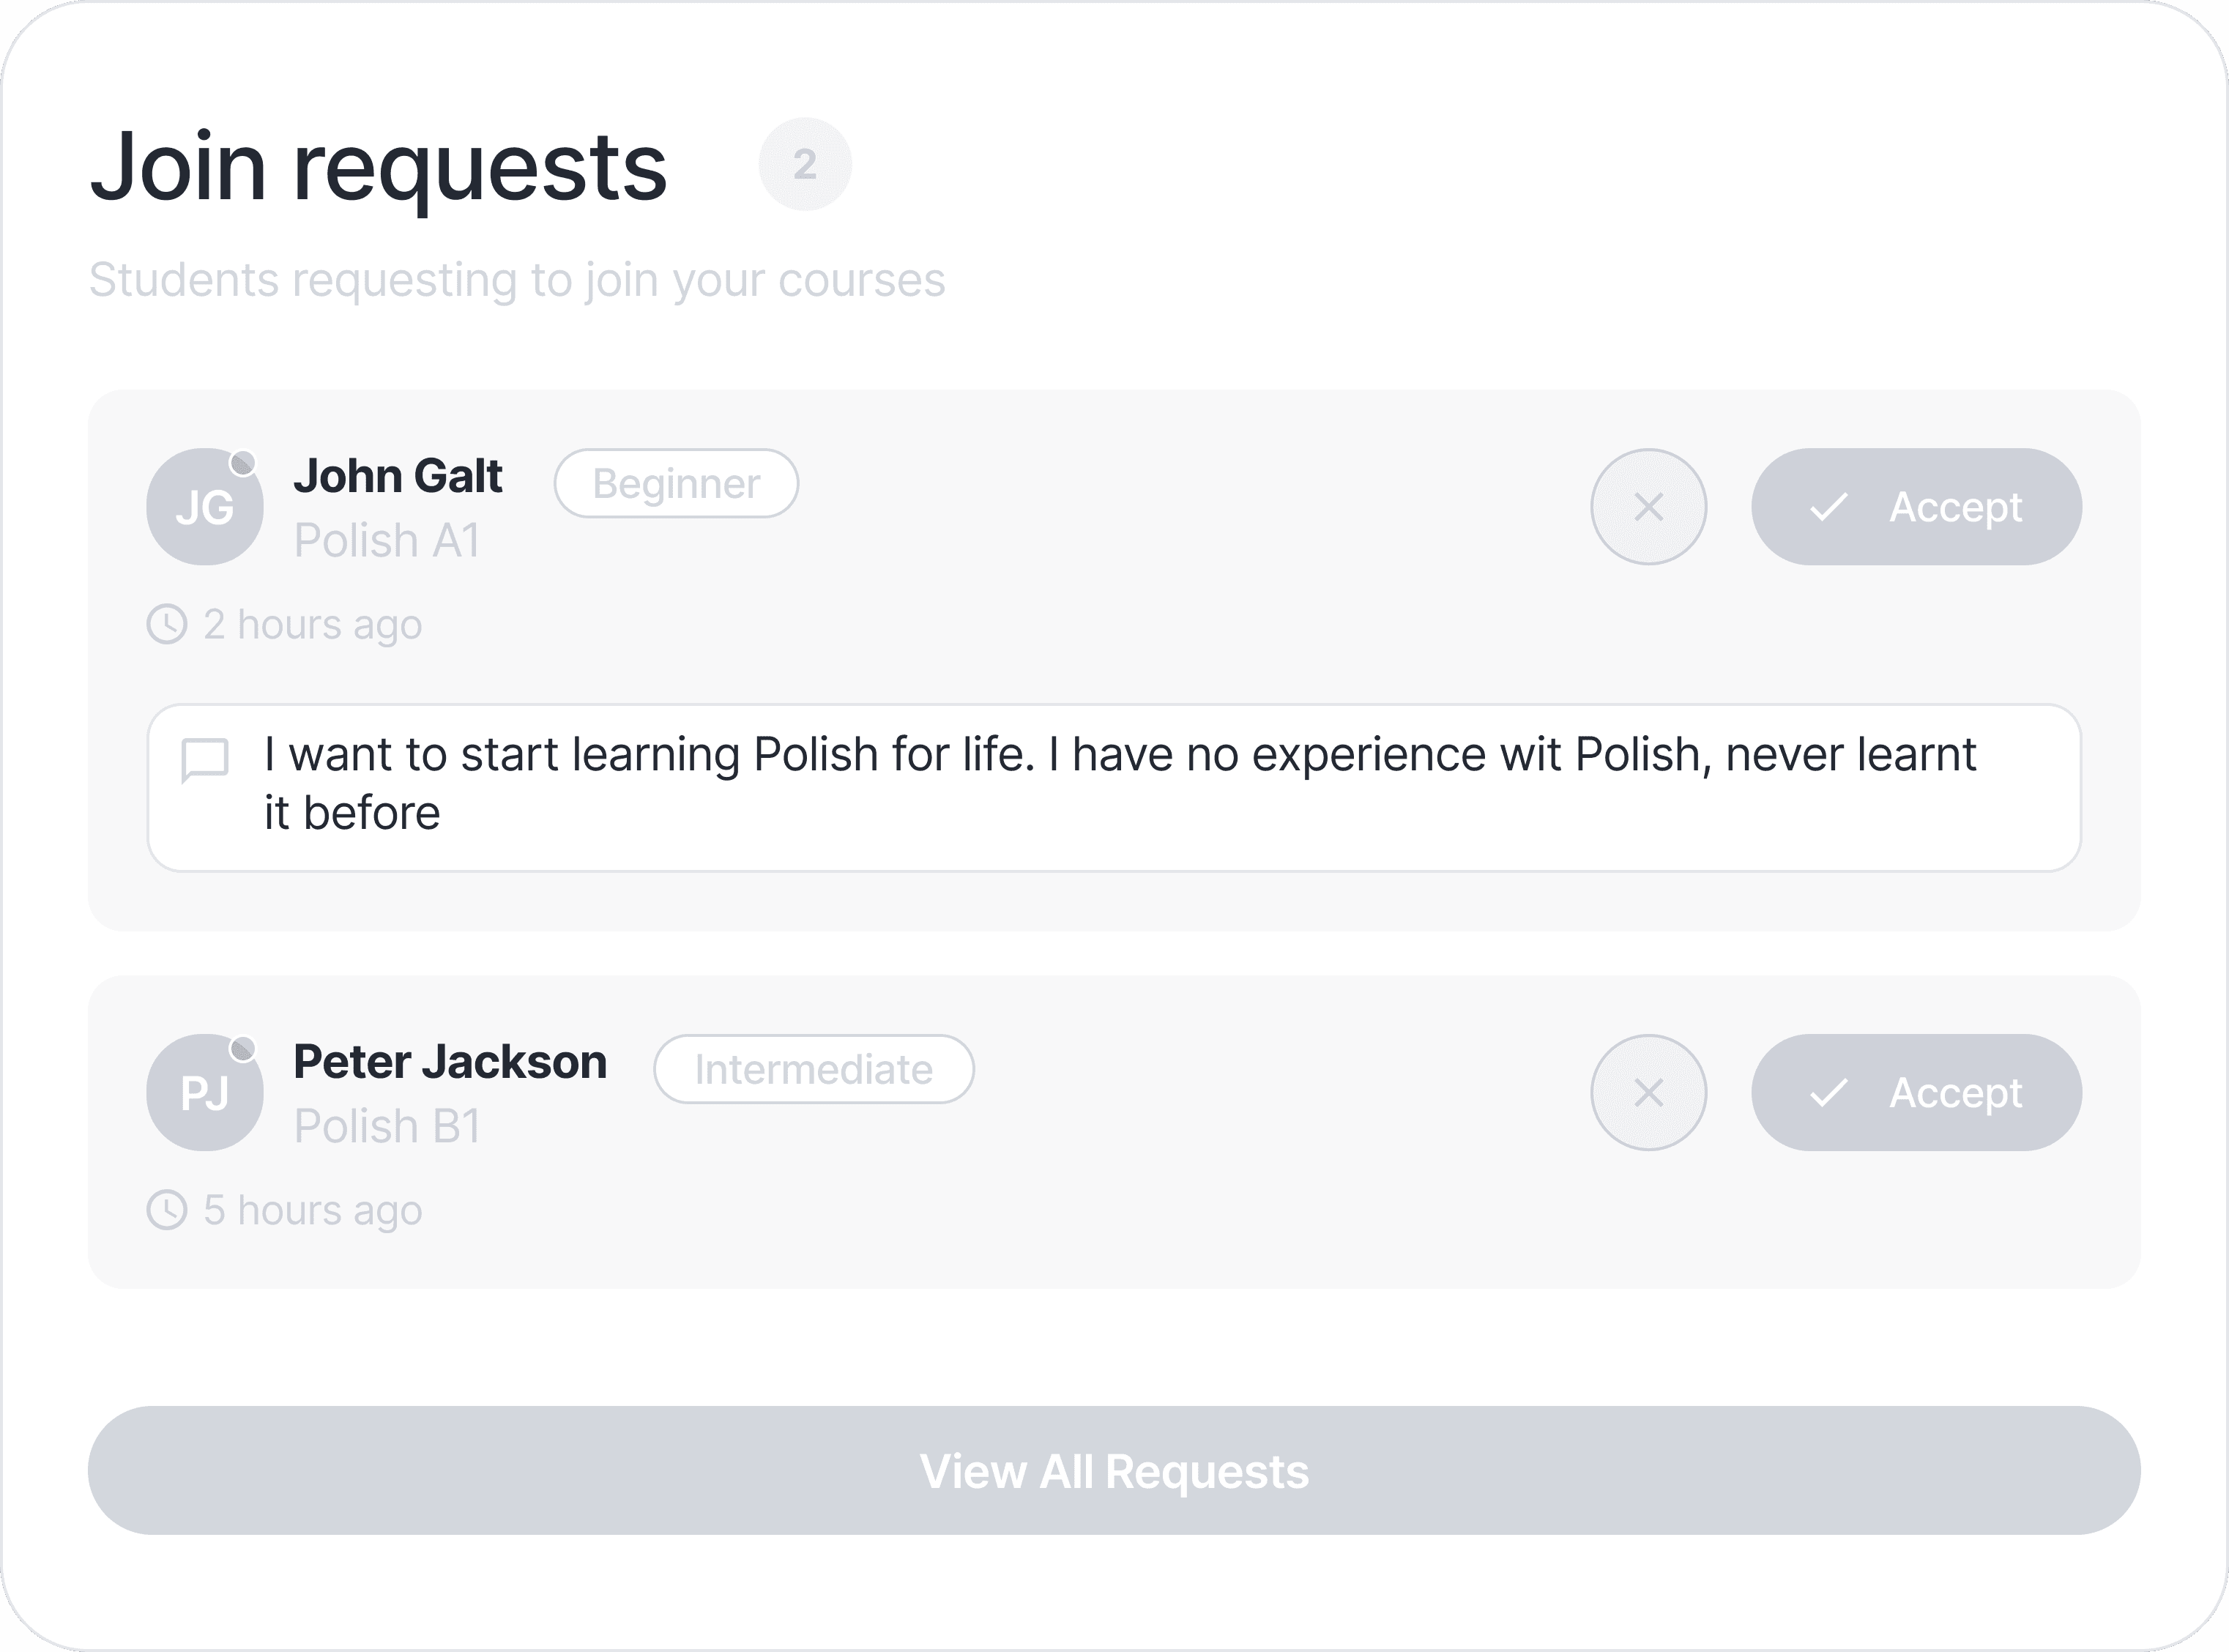Click the Beginner level badge

(676, 484)
